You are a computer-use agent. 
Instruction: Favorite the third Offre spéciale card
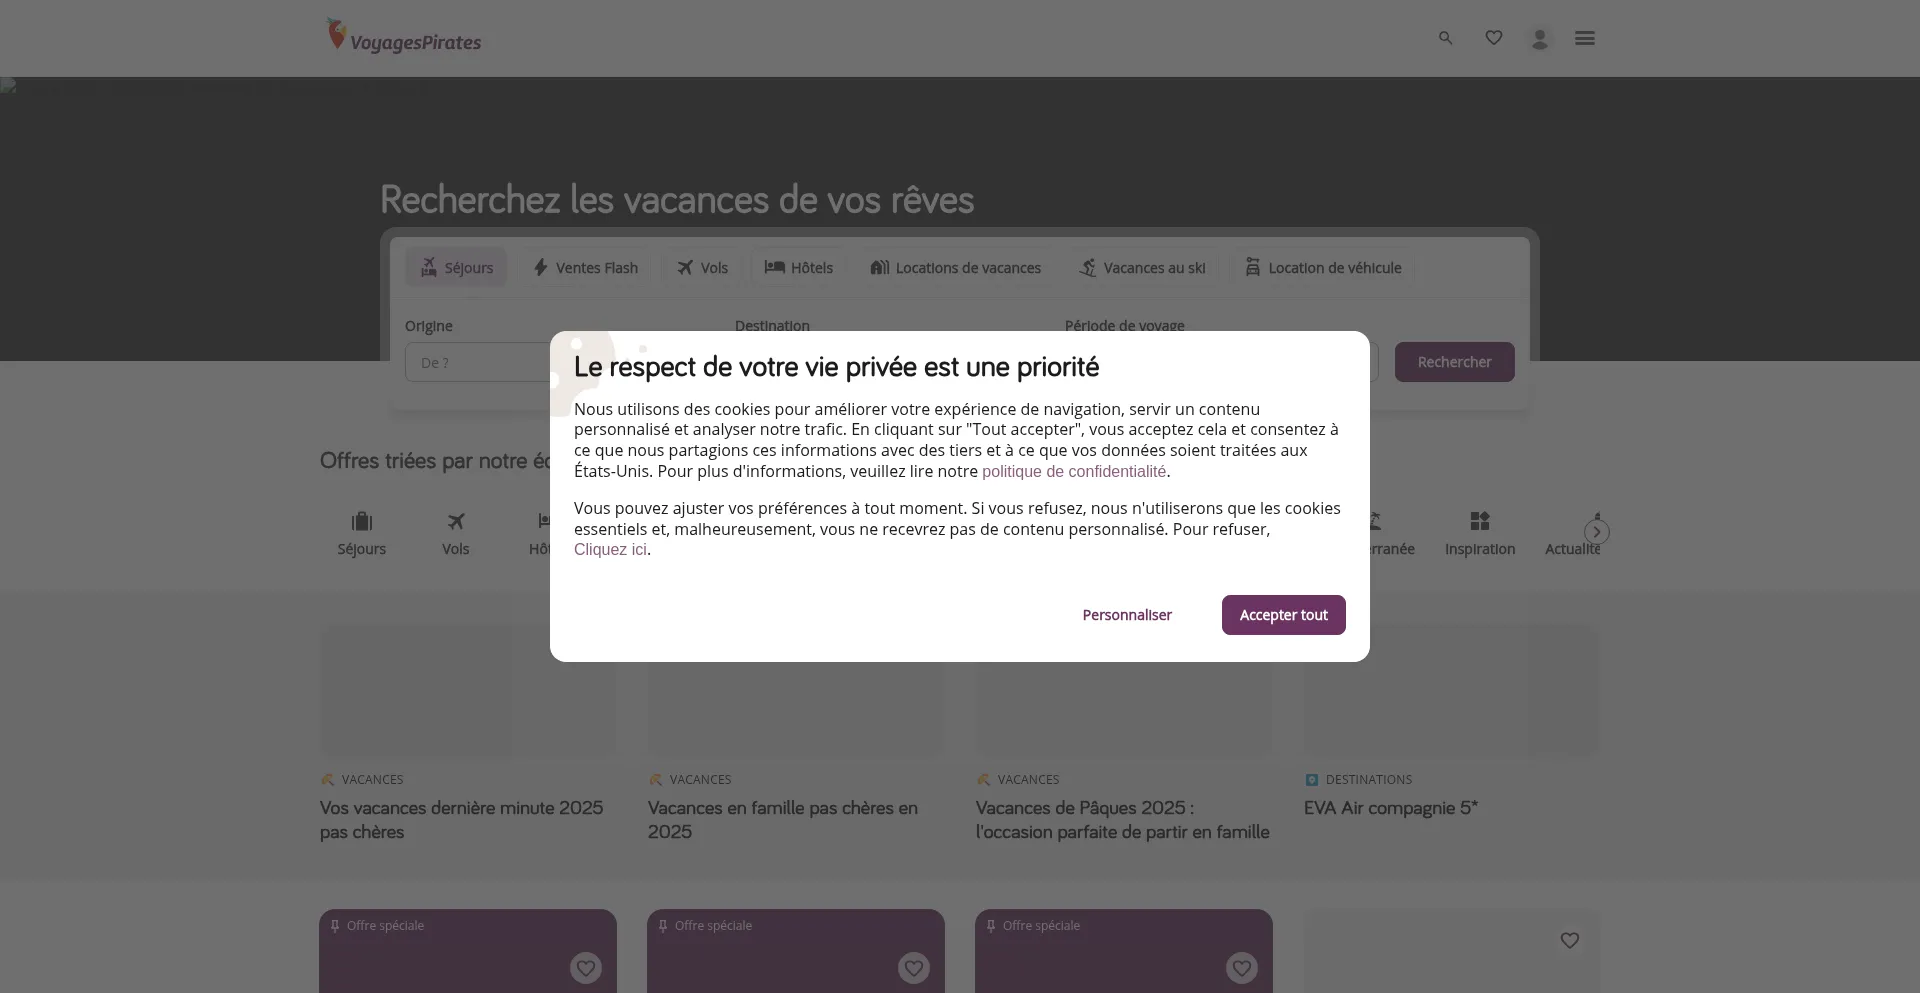point(1242,968)
